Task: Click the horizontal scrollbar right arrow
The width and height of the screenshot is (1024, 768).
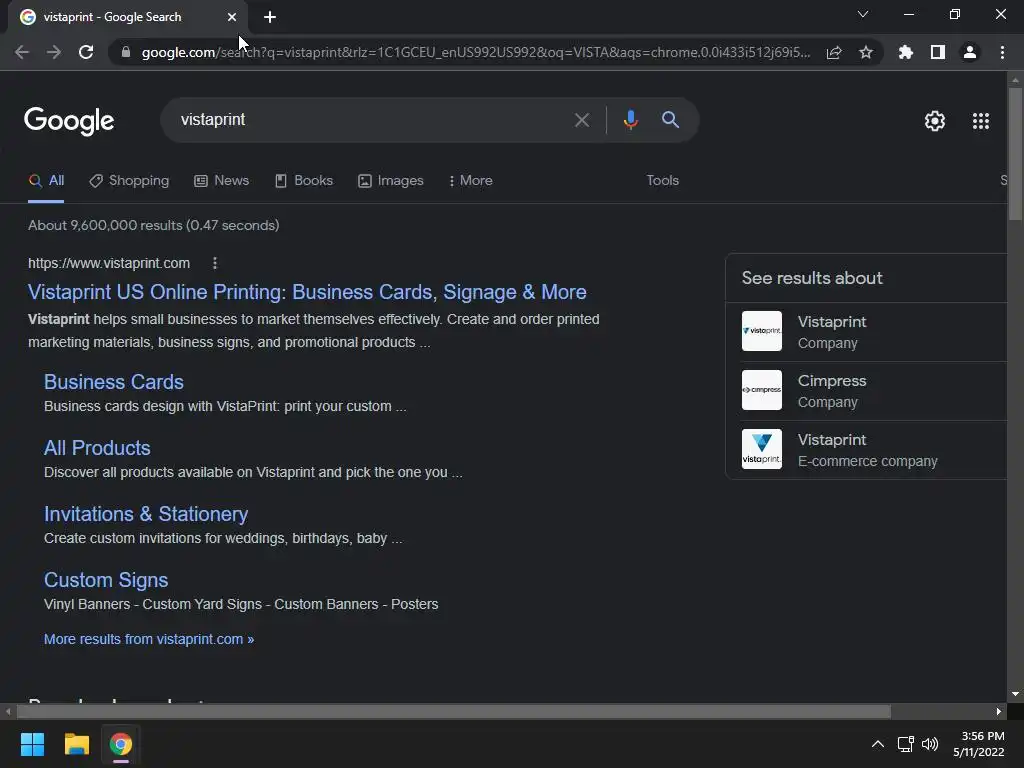Action: tap(999, 711)
